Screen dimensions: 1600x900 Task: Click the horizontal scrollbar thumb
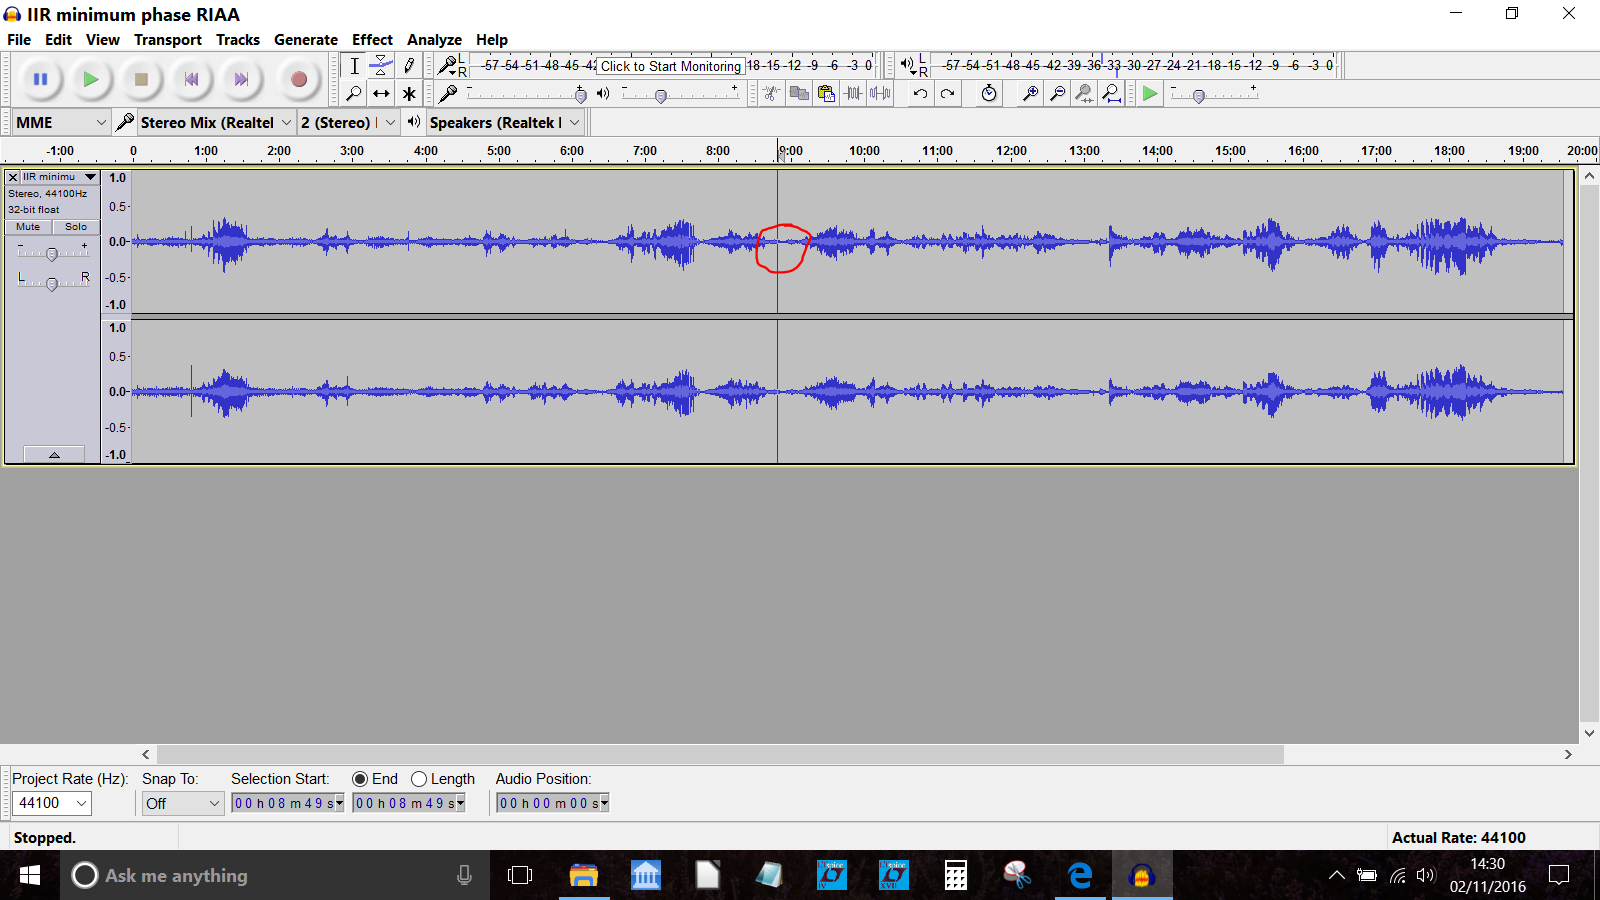pyautogui.click(x=720, y=754)
